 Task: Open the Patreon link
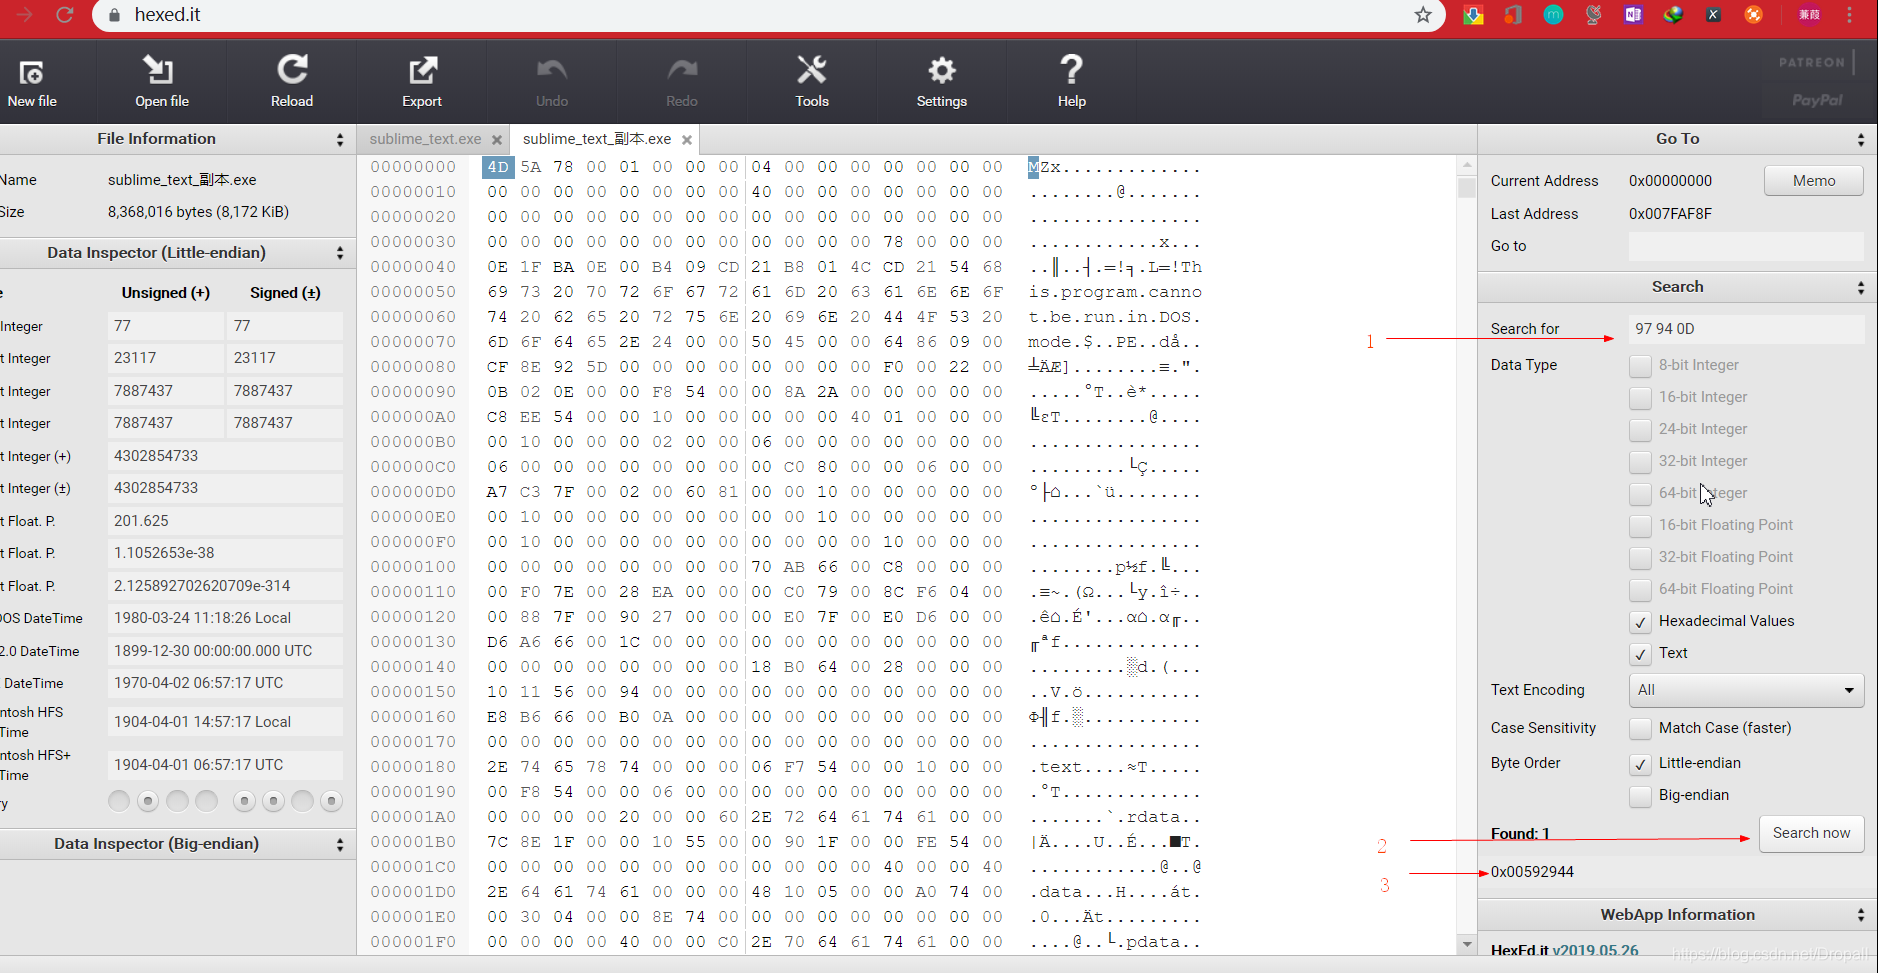pyautogui.click(x=1811, y=62)
